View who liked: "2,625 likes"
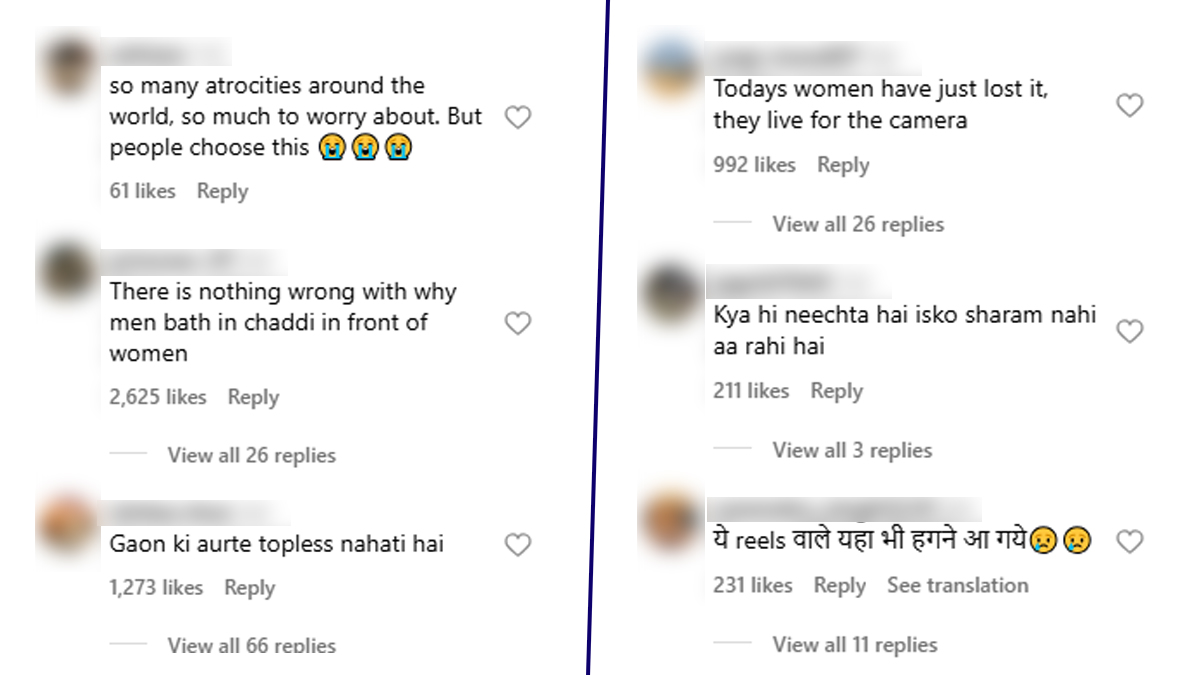 click(158, 397)
